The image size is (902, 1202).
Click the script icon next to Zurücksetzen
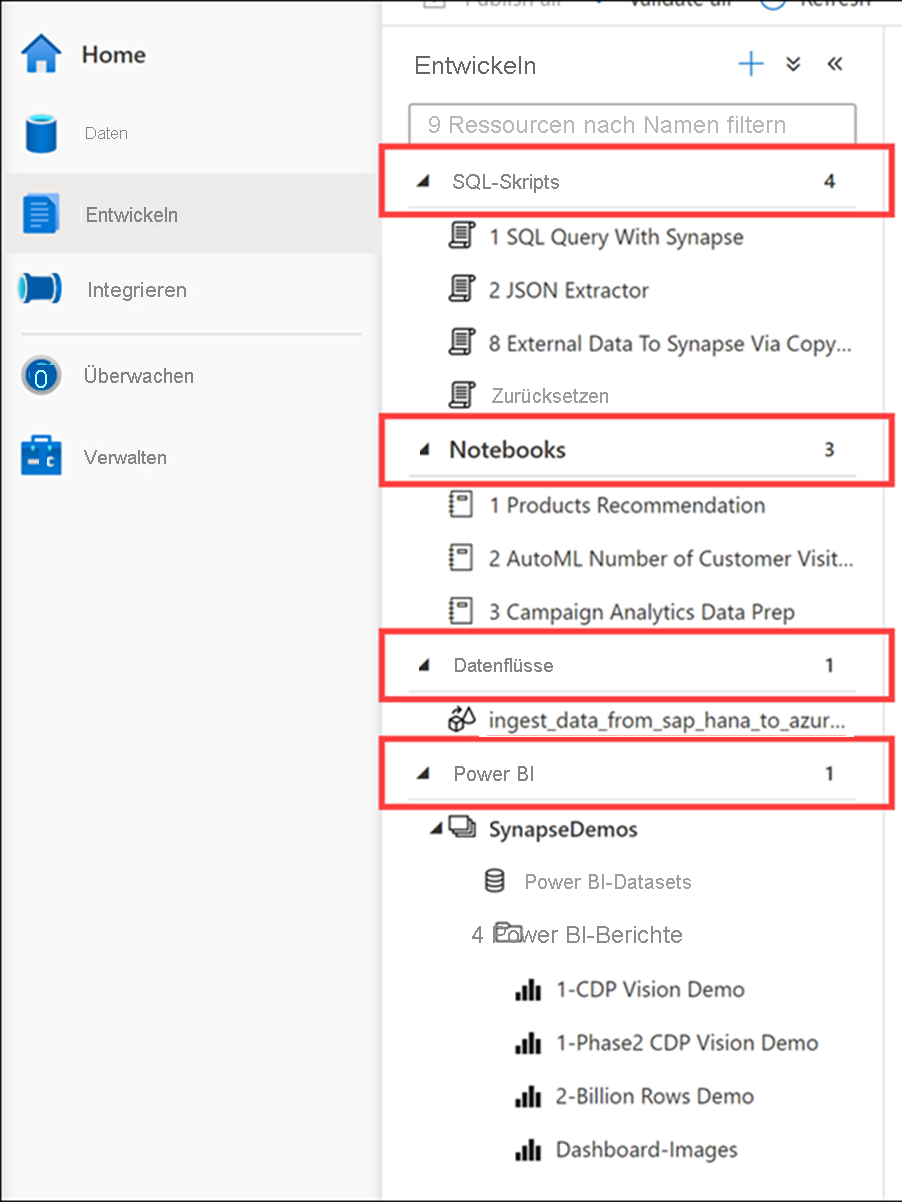pyautogui.click(x=460, y=395)
